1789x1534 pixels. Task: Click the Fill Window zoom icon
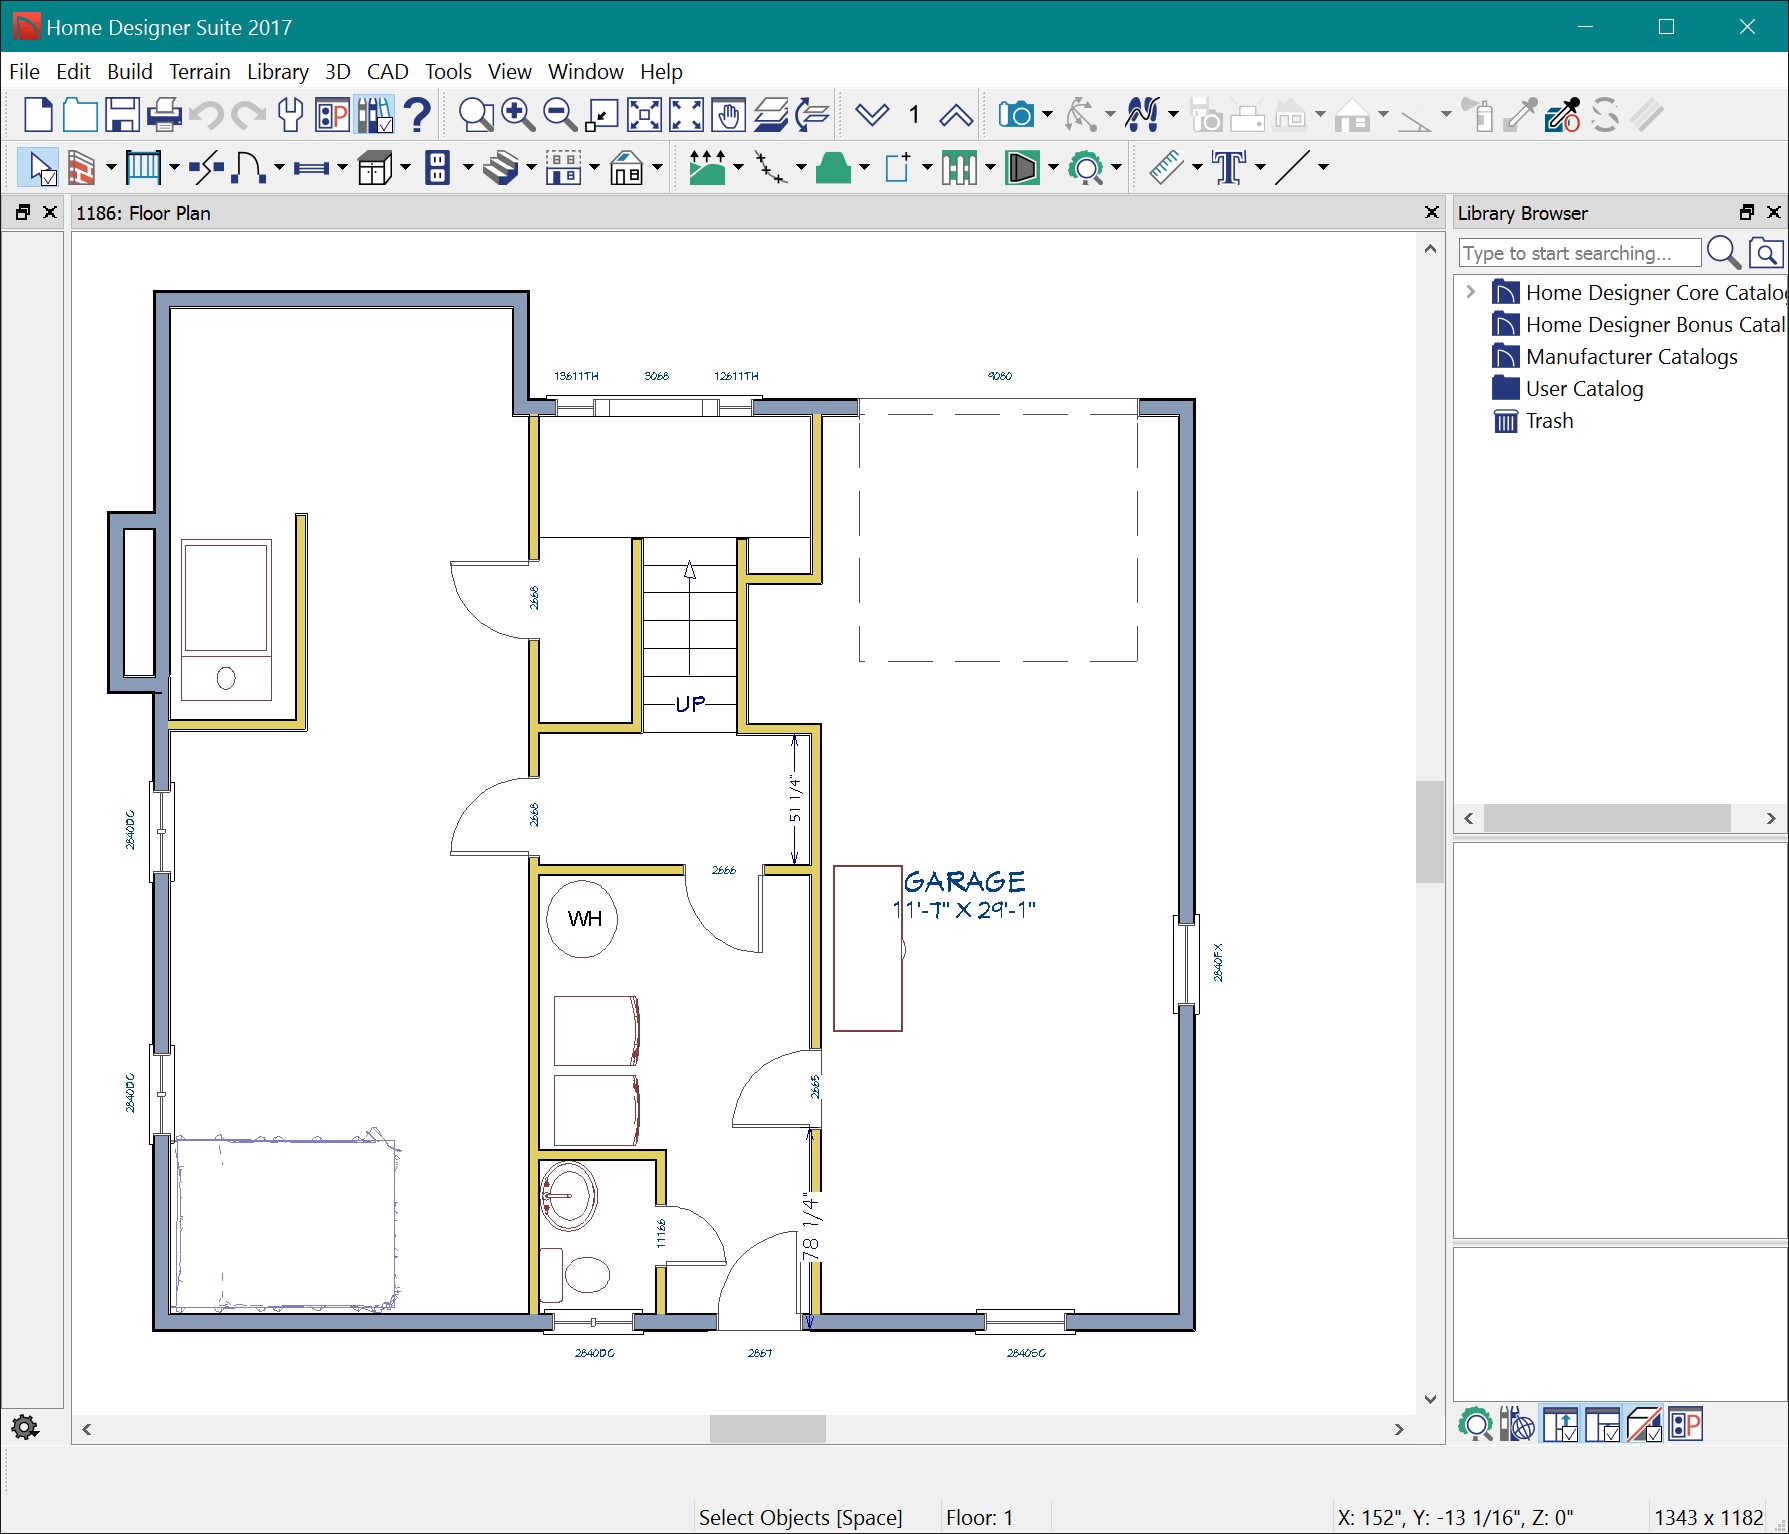645,116
